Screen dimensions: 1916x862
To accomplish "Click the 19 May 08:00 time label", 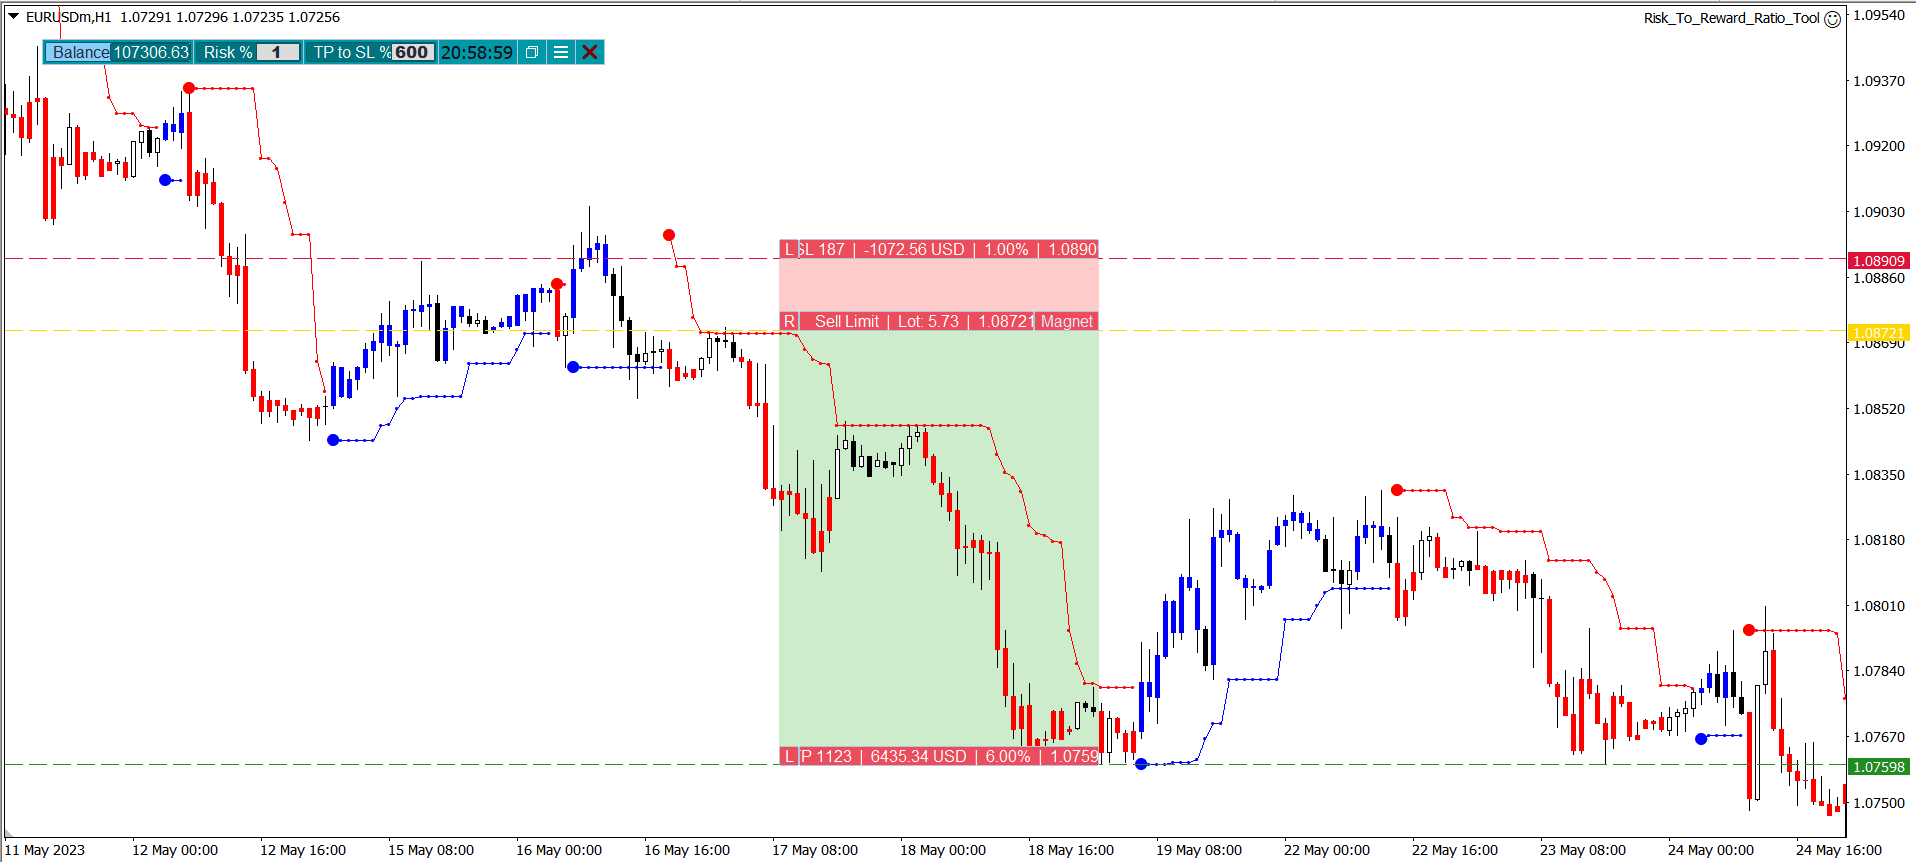I will click(1199, 850).
